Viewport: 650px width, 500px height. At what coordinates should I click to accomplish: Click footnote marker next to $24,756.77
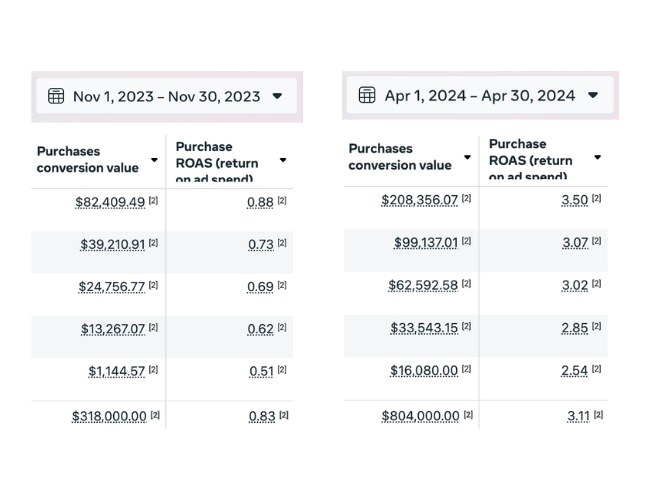pyautogui.click(x=154, y=285)
